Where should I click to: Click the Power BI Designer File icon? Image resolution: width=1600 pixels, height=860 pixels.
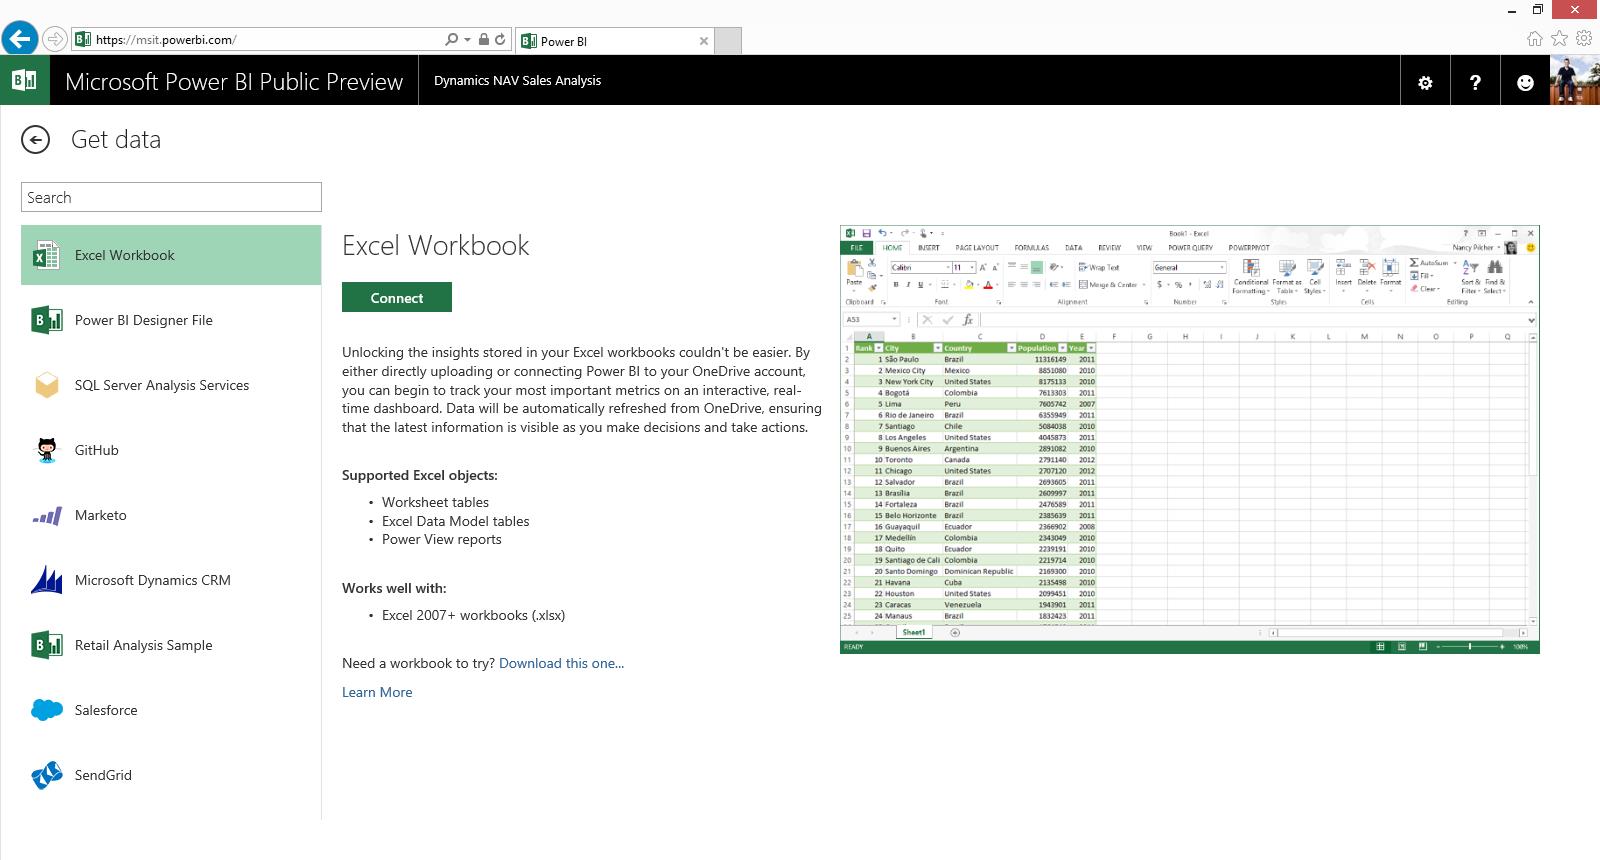pyautogui.click(x=46, y=320)
